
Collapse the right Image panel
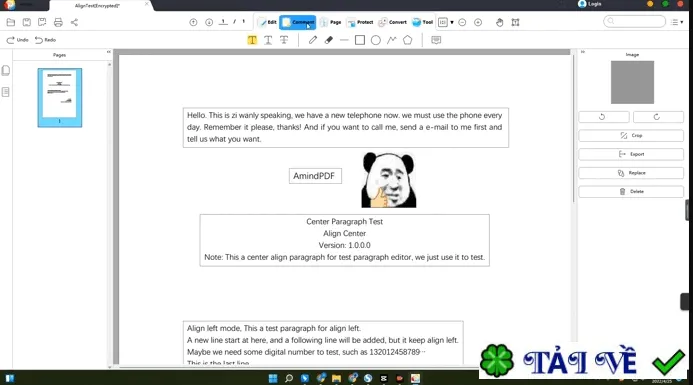[583, 52]
